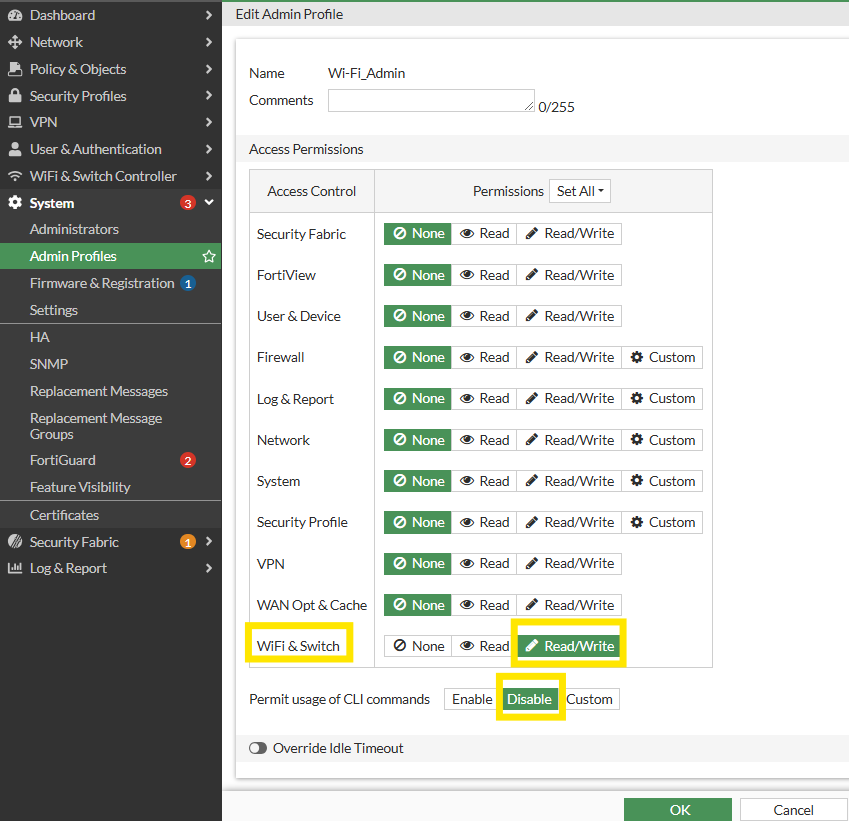Click the Security Fabric sidebar icon

15,542
